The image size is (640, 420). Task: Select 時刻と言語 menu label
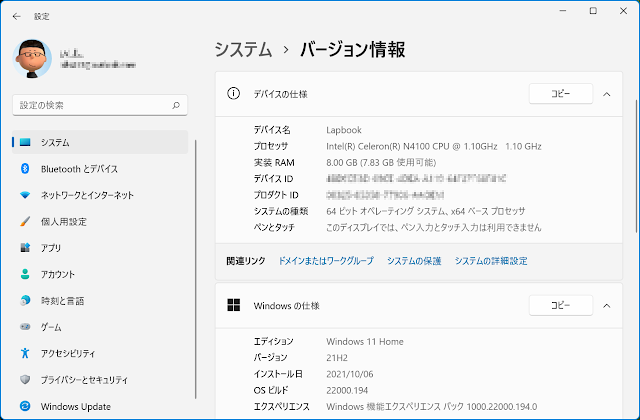coord(62,301)
